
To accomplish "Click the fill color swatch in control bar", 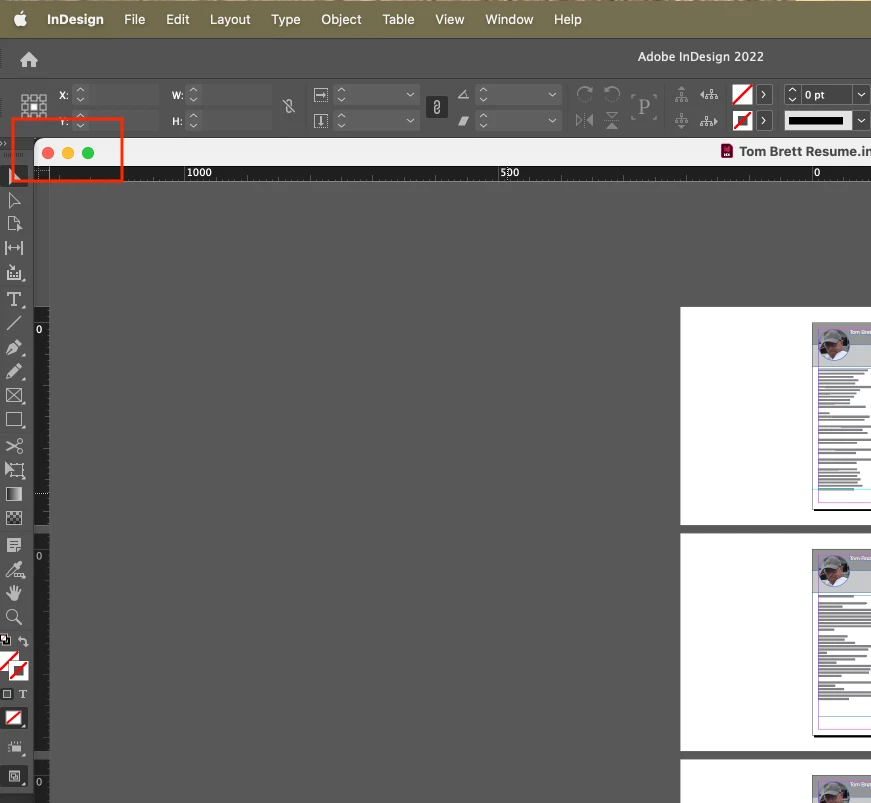I will [742, 95].
